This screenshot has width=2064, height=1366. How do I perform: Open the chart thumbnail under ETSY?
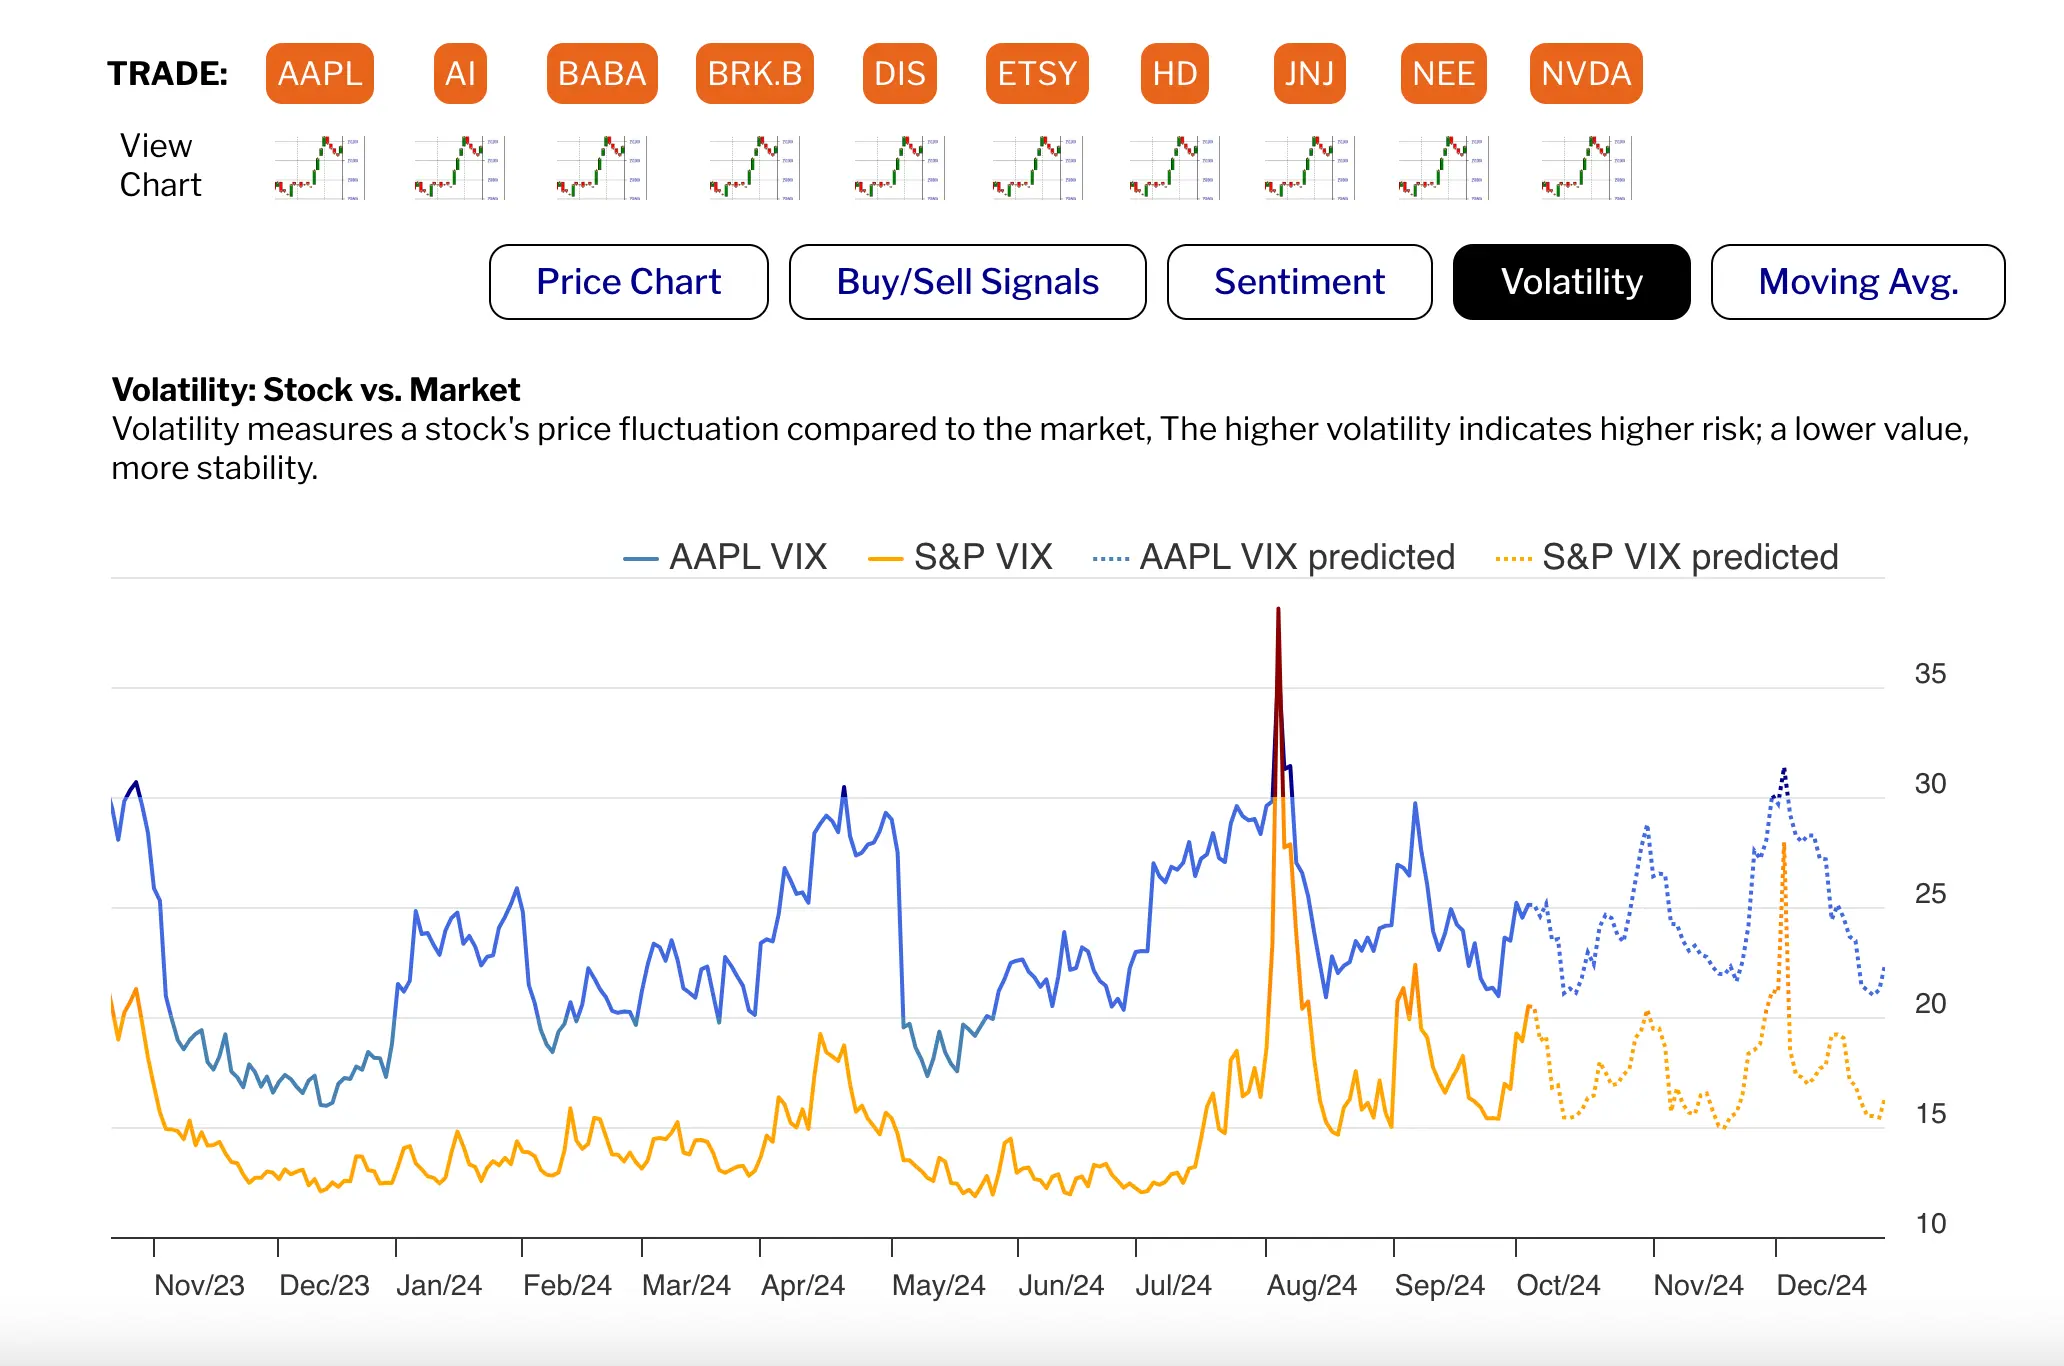pos(1038,167)
